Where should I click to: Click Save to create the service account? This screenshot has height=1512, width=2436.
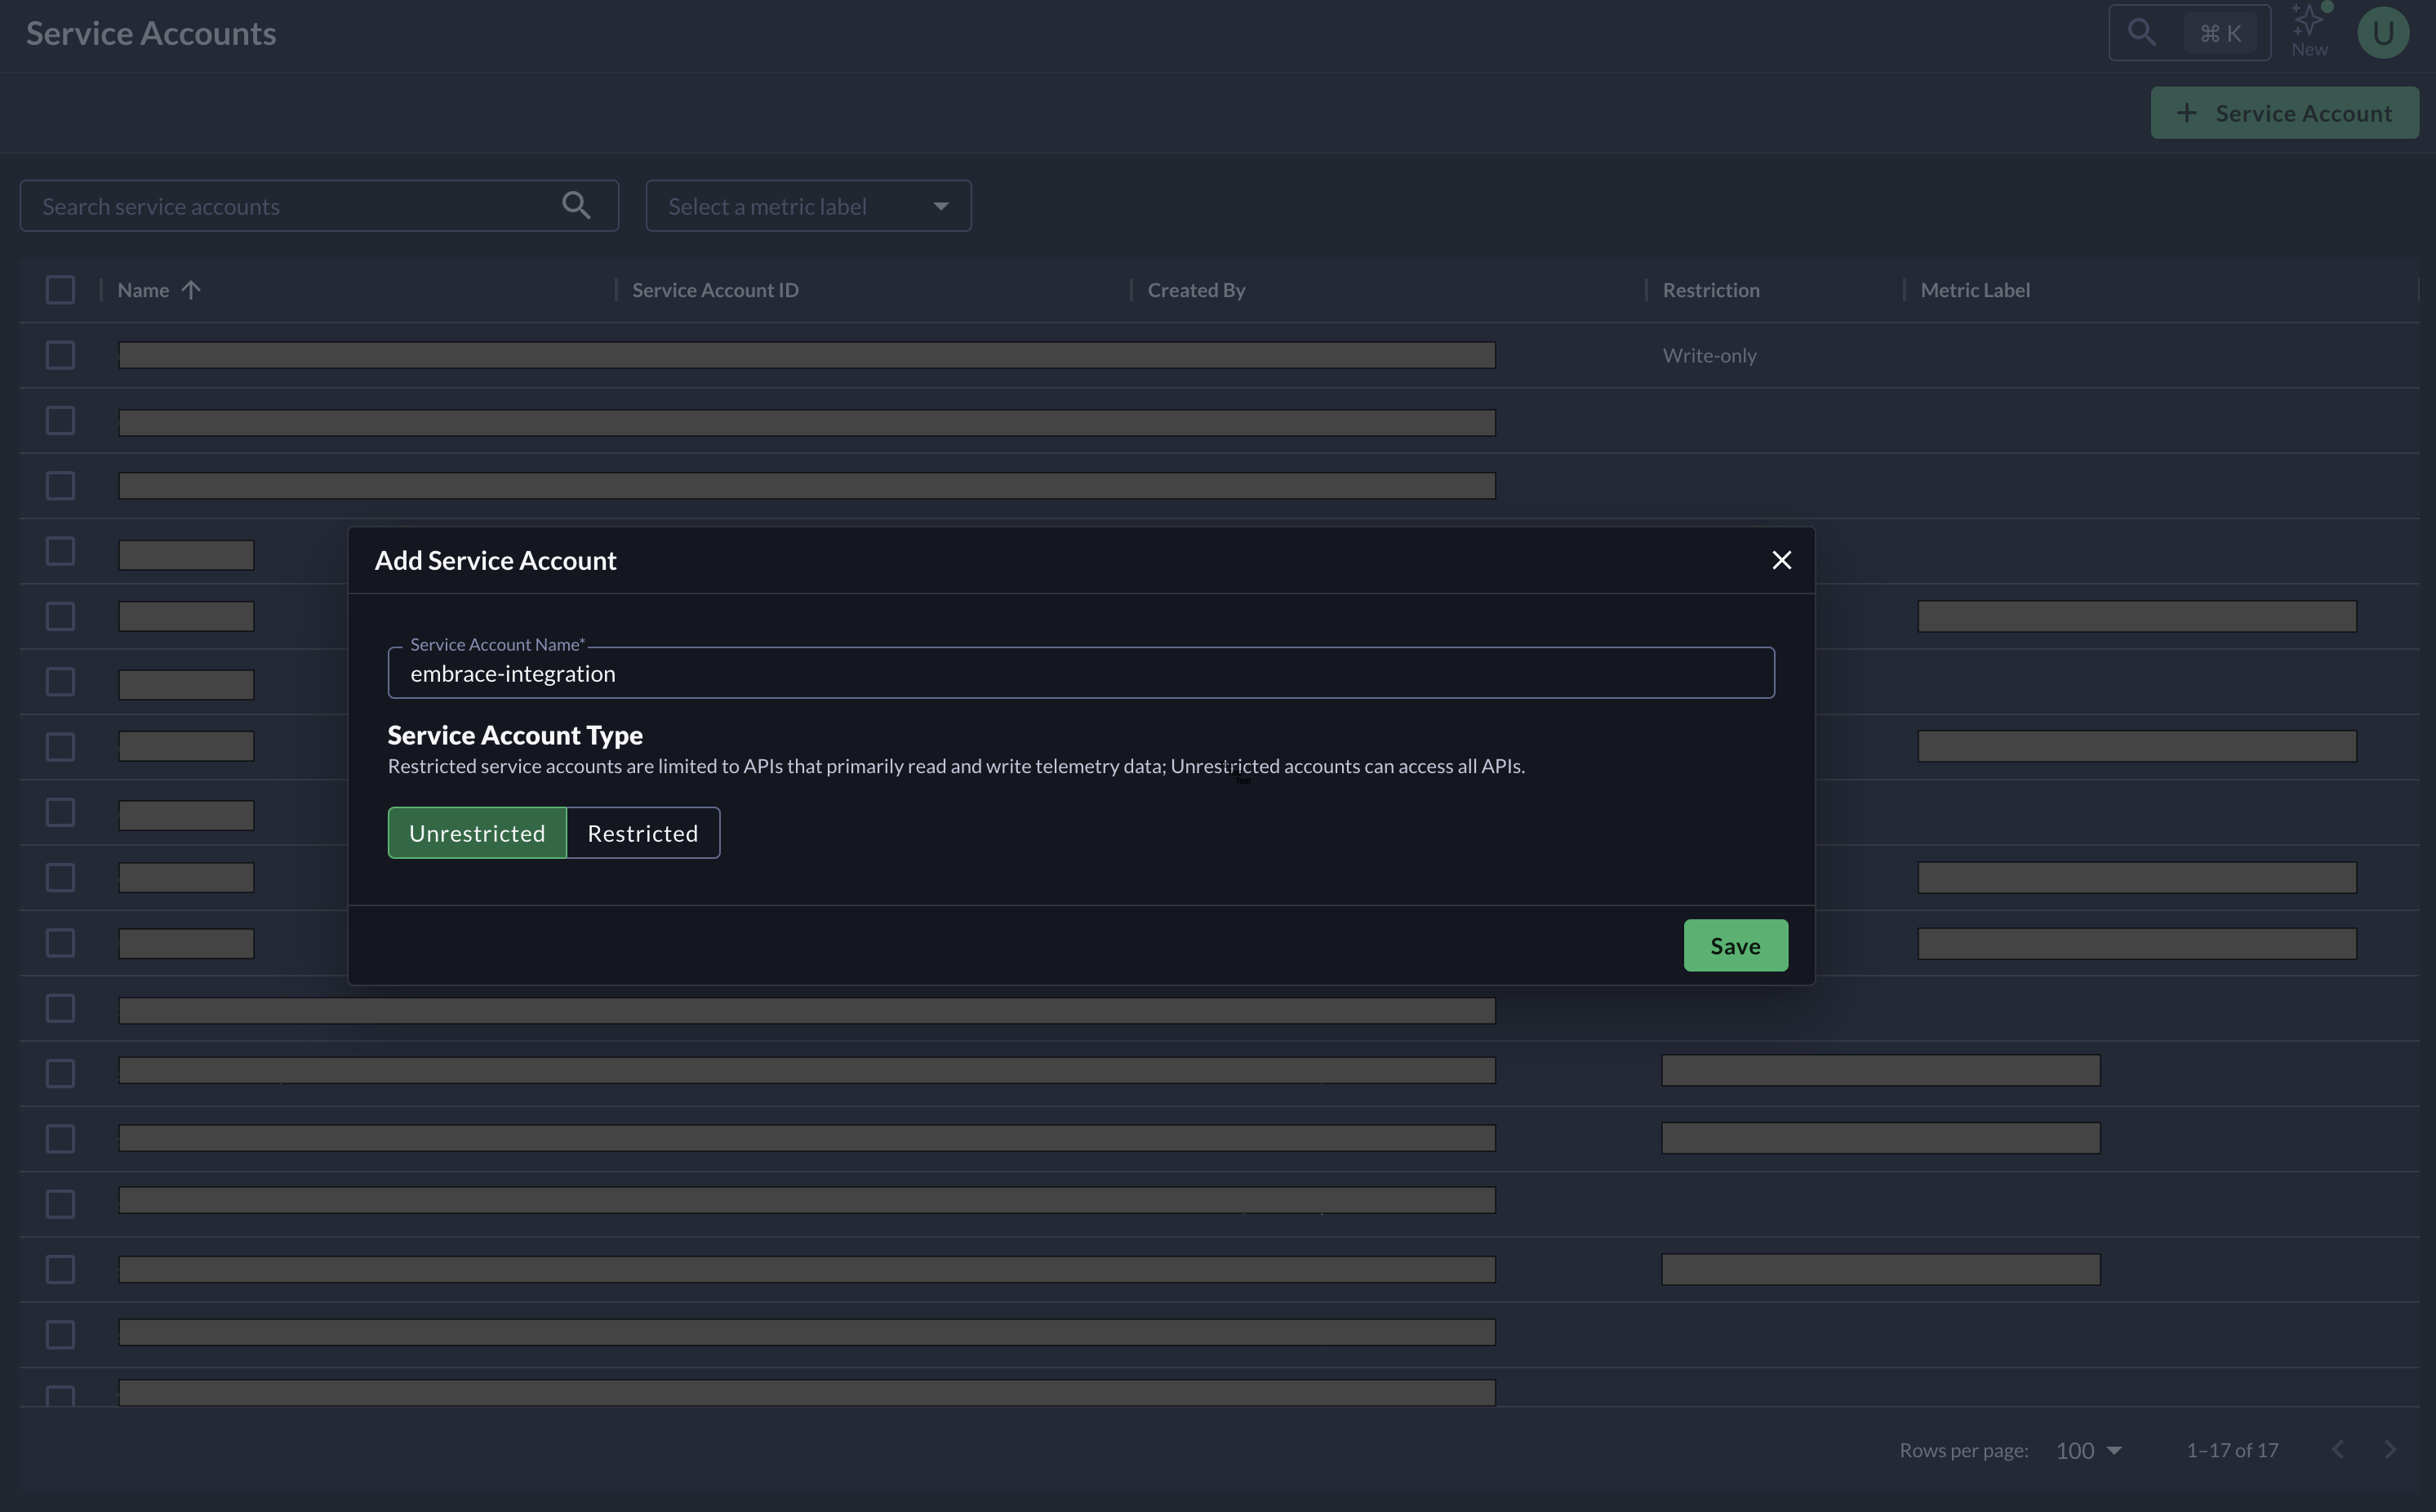[x=1734, y=944]
